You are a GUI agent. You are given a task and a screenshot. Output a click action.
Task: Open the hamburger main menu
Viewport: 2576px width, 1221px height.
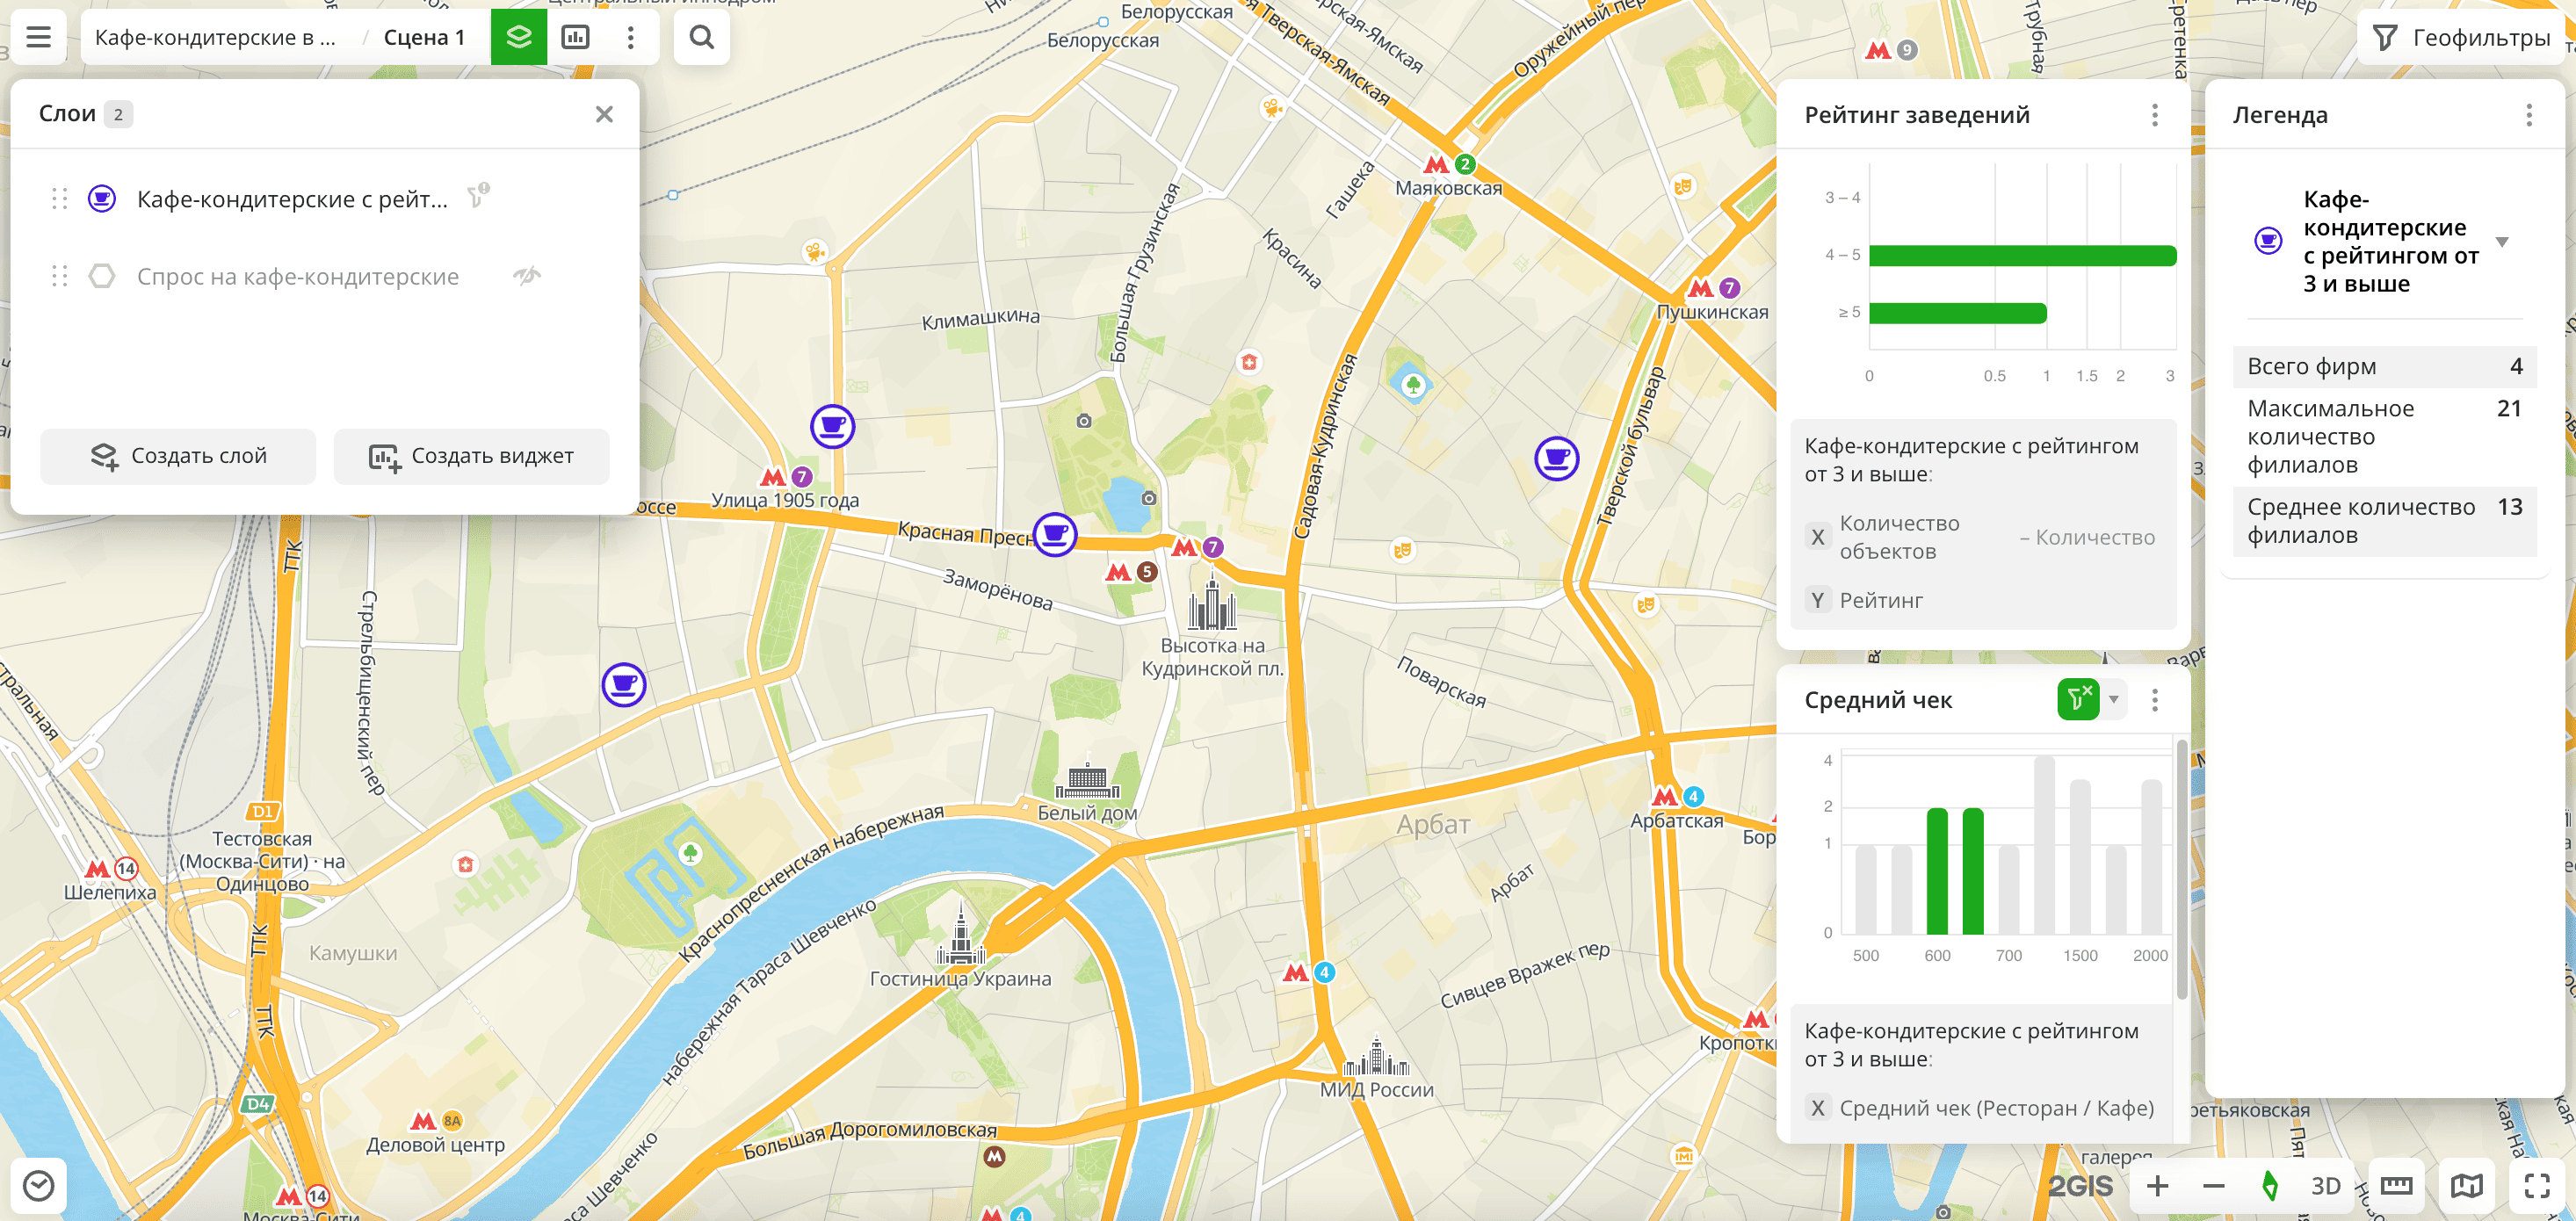(38, 37)
